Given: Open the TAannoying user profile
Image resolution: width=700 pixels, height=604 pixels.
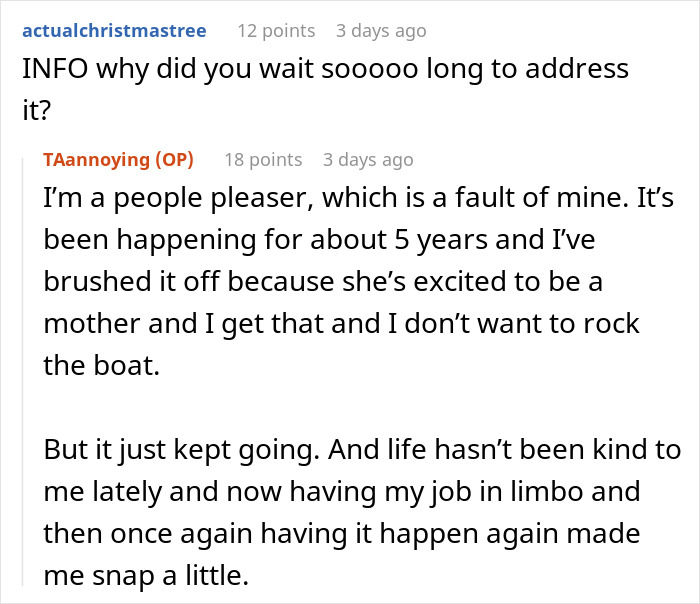Looking at the screenshot, I should tap(98, 159).
